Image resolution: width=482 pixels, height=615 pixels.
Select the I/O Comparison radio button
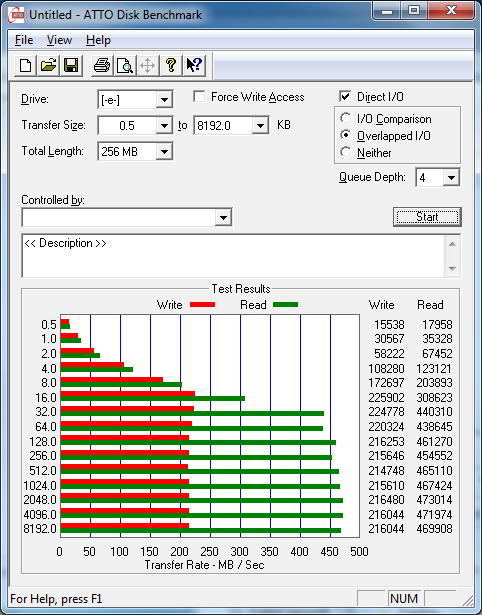(346, 118)
